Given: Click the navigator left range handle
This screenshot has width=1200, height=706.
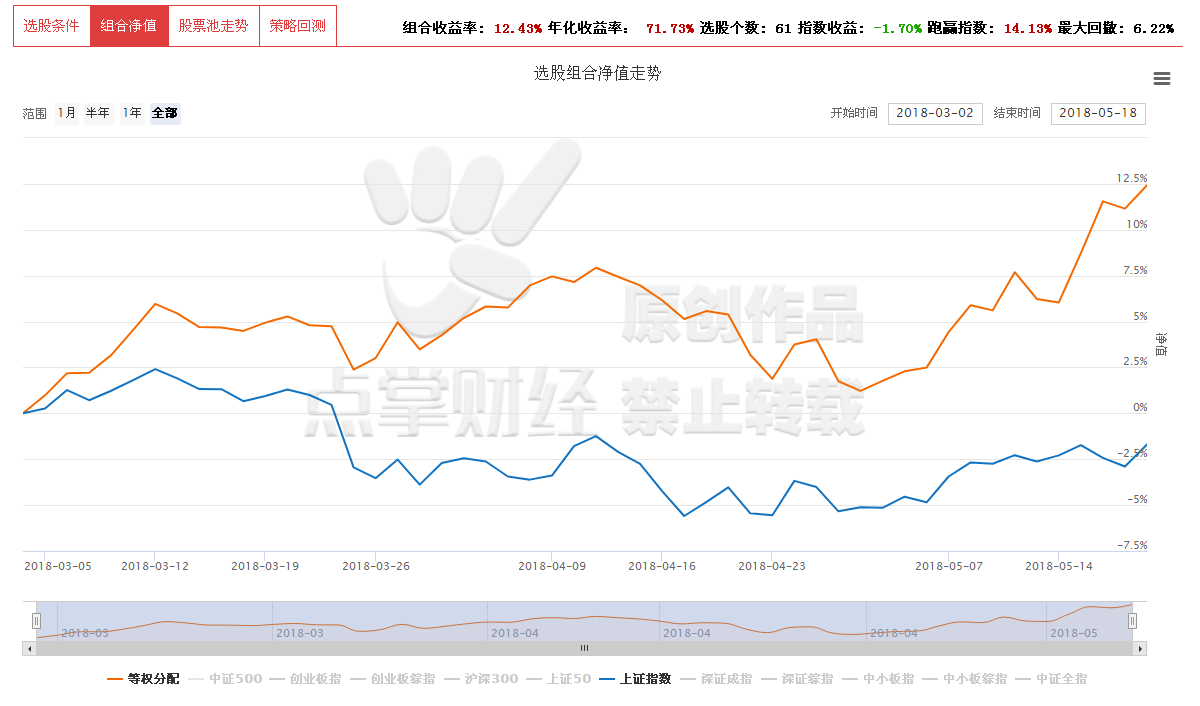Looking at the screenshot, I should click(36, 621).
